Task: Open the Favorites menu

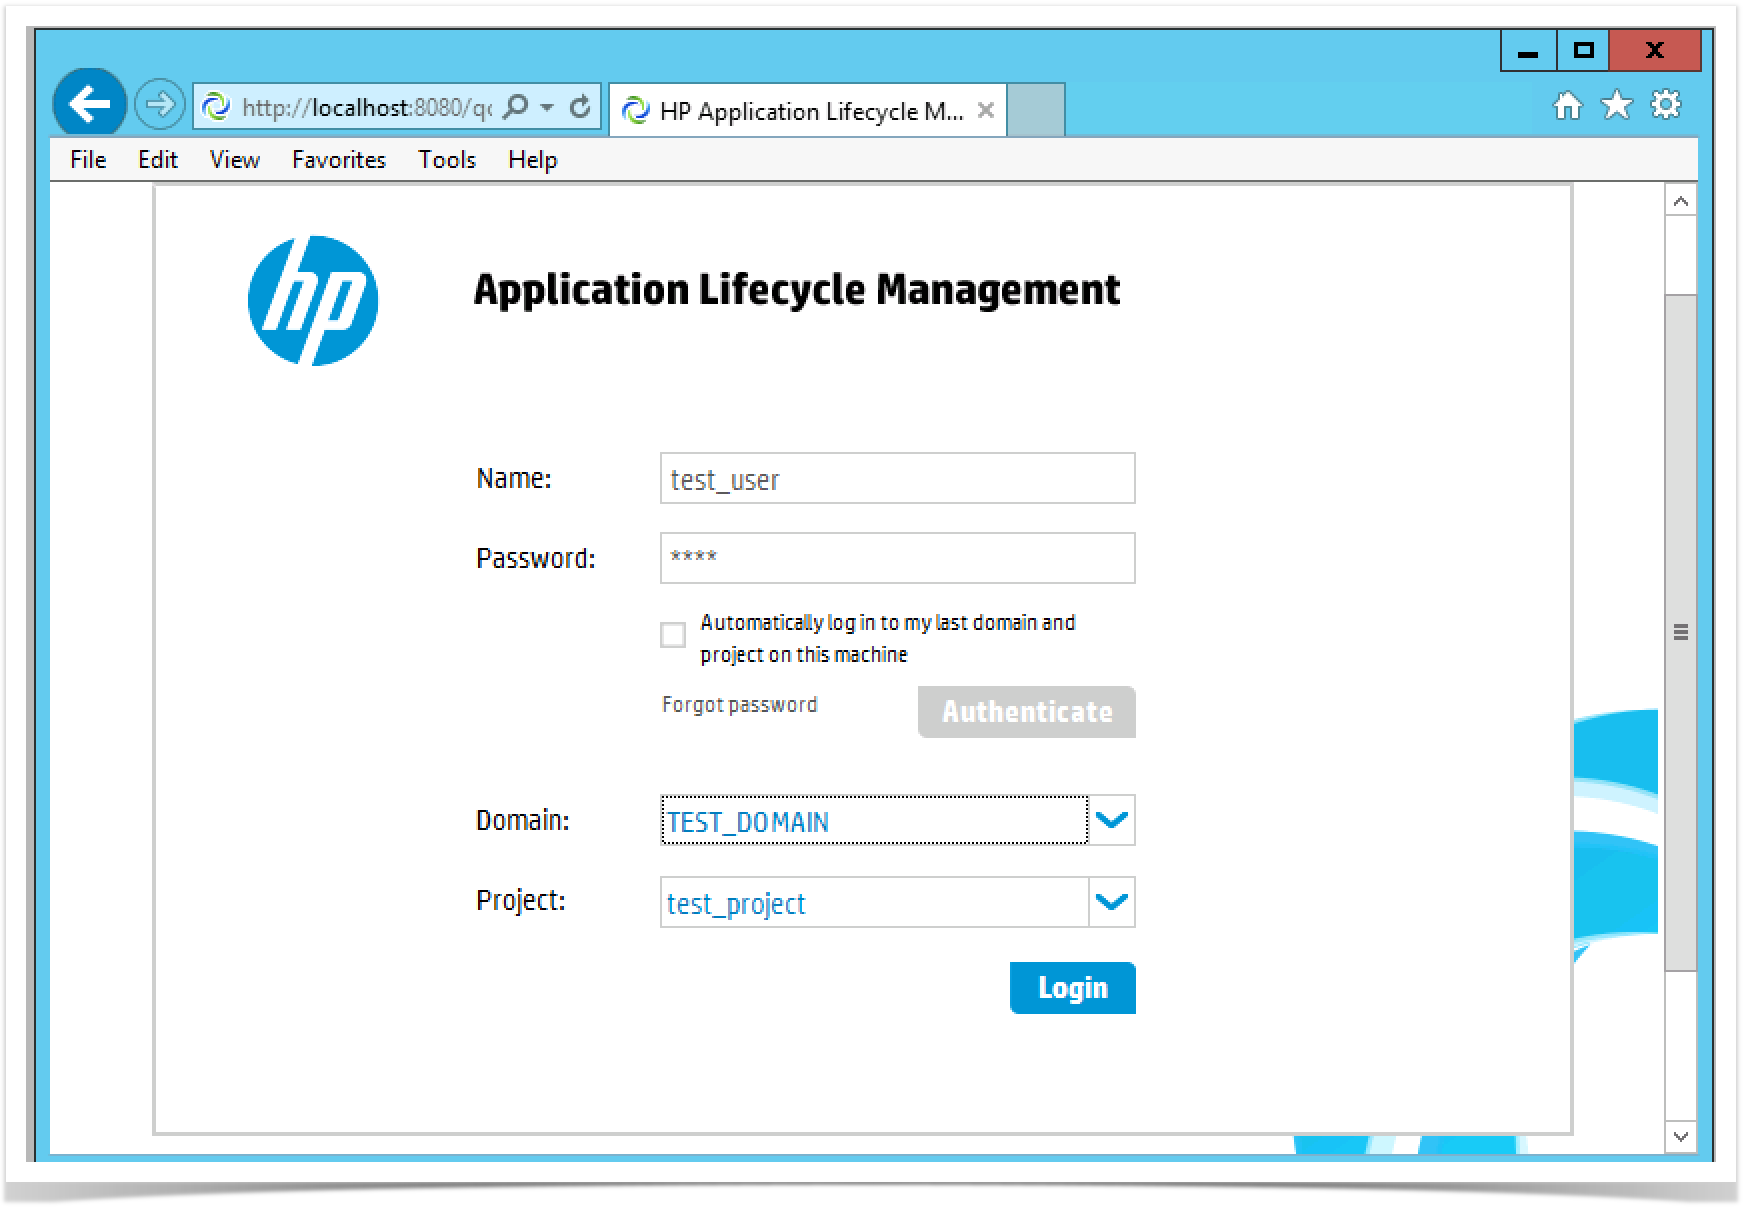Action: (339, 160)
